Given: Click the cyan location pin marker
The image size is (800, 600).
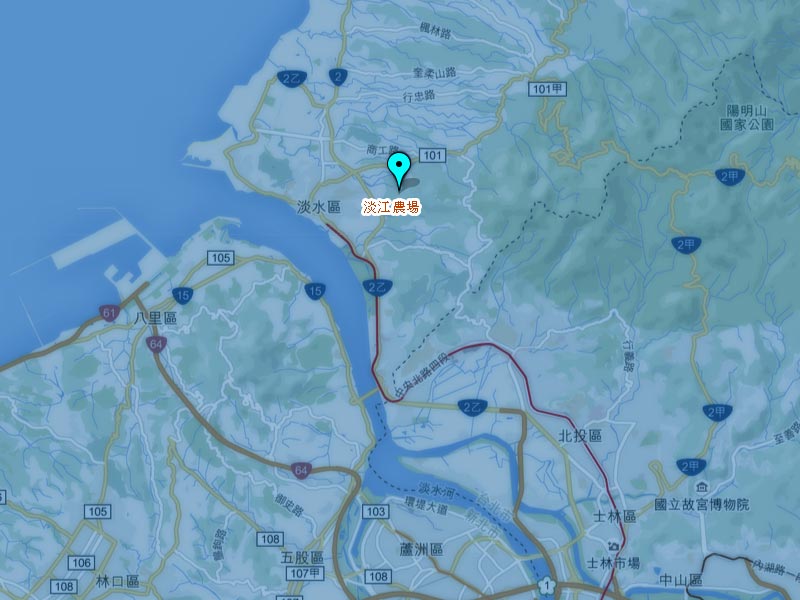Looking at the screenshot, I should click(x=398, y=170).
